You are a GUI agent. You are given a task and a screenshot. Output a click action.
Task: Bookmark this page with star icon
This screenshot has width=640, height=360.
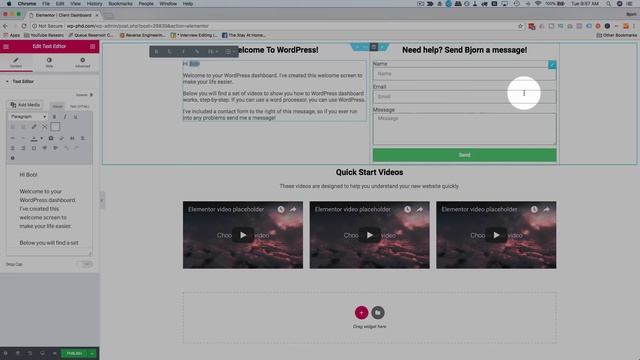click(x=520, y=26)
